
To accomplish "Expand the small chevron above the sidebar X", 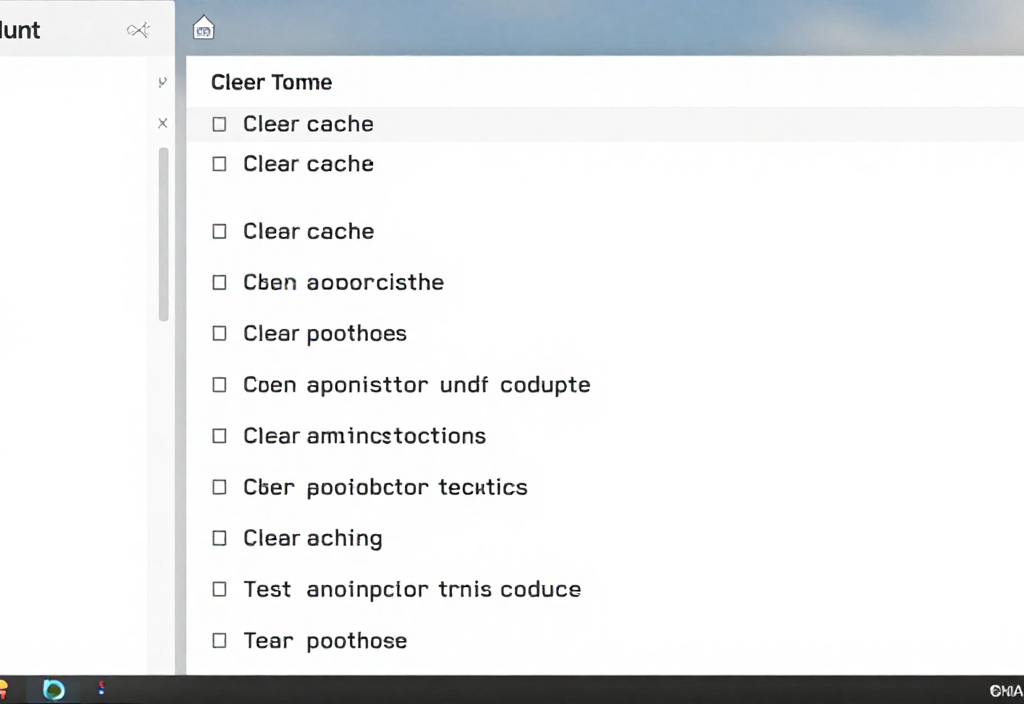I will pyautogui.click(x=163, y=83).
